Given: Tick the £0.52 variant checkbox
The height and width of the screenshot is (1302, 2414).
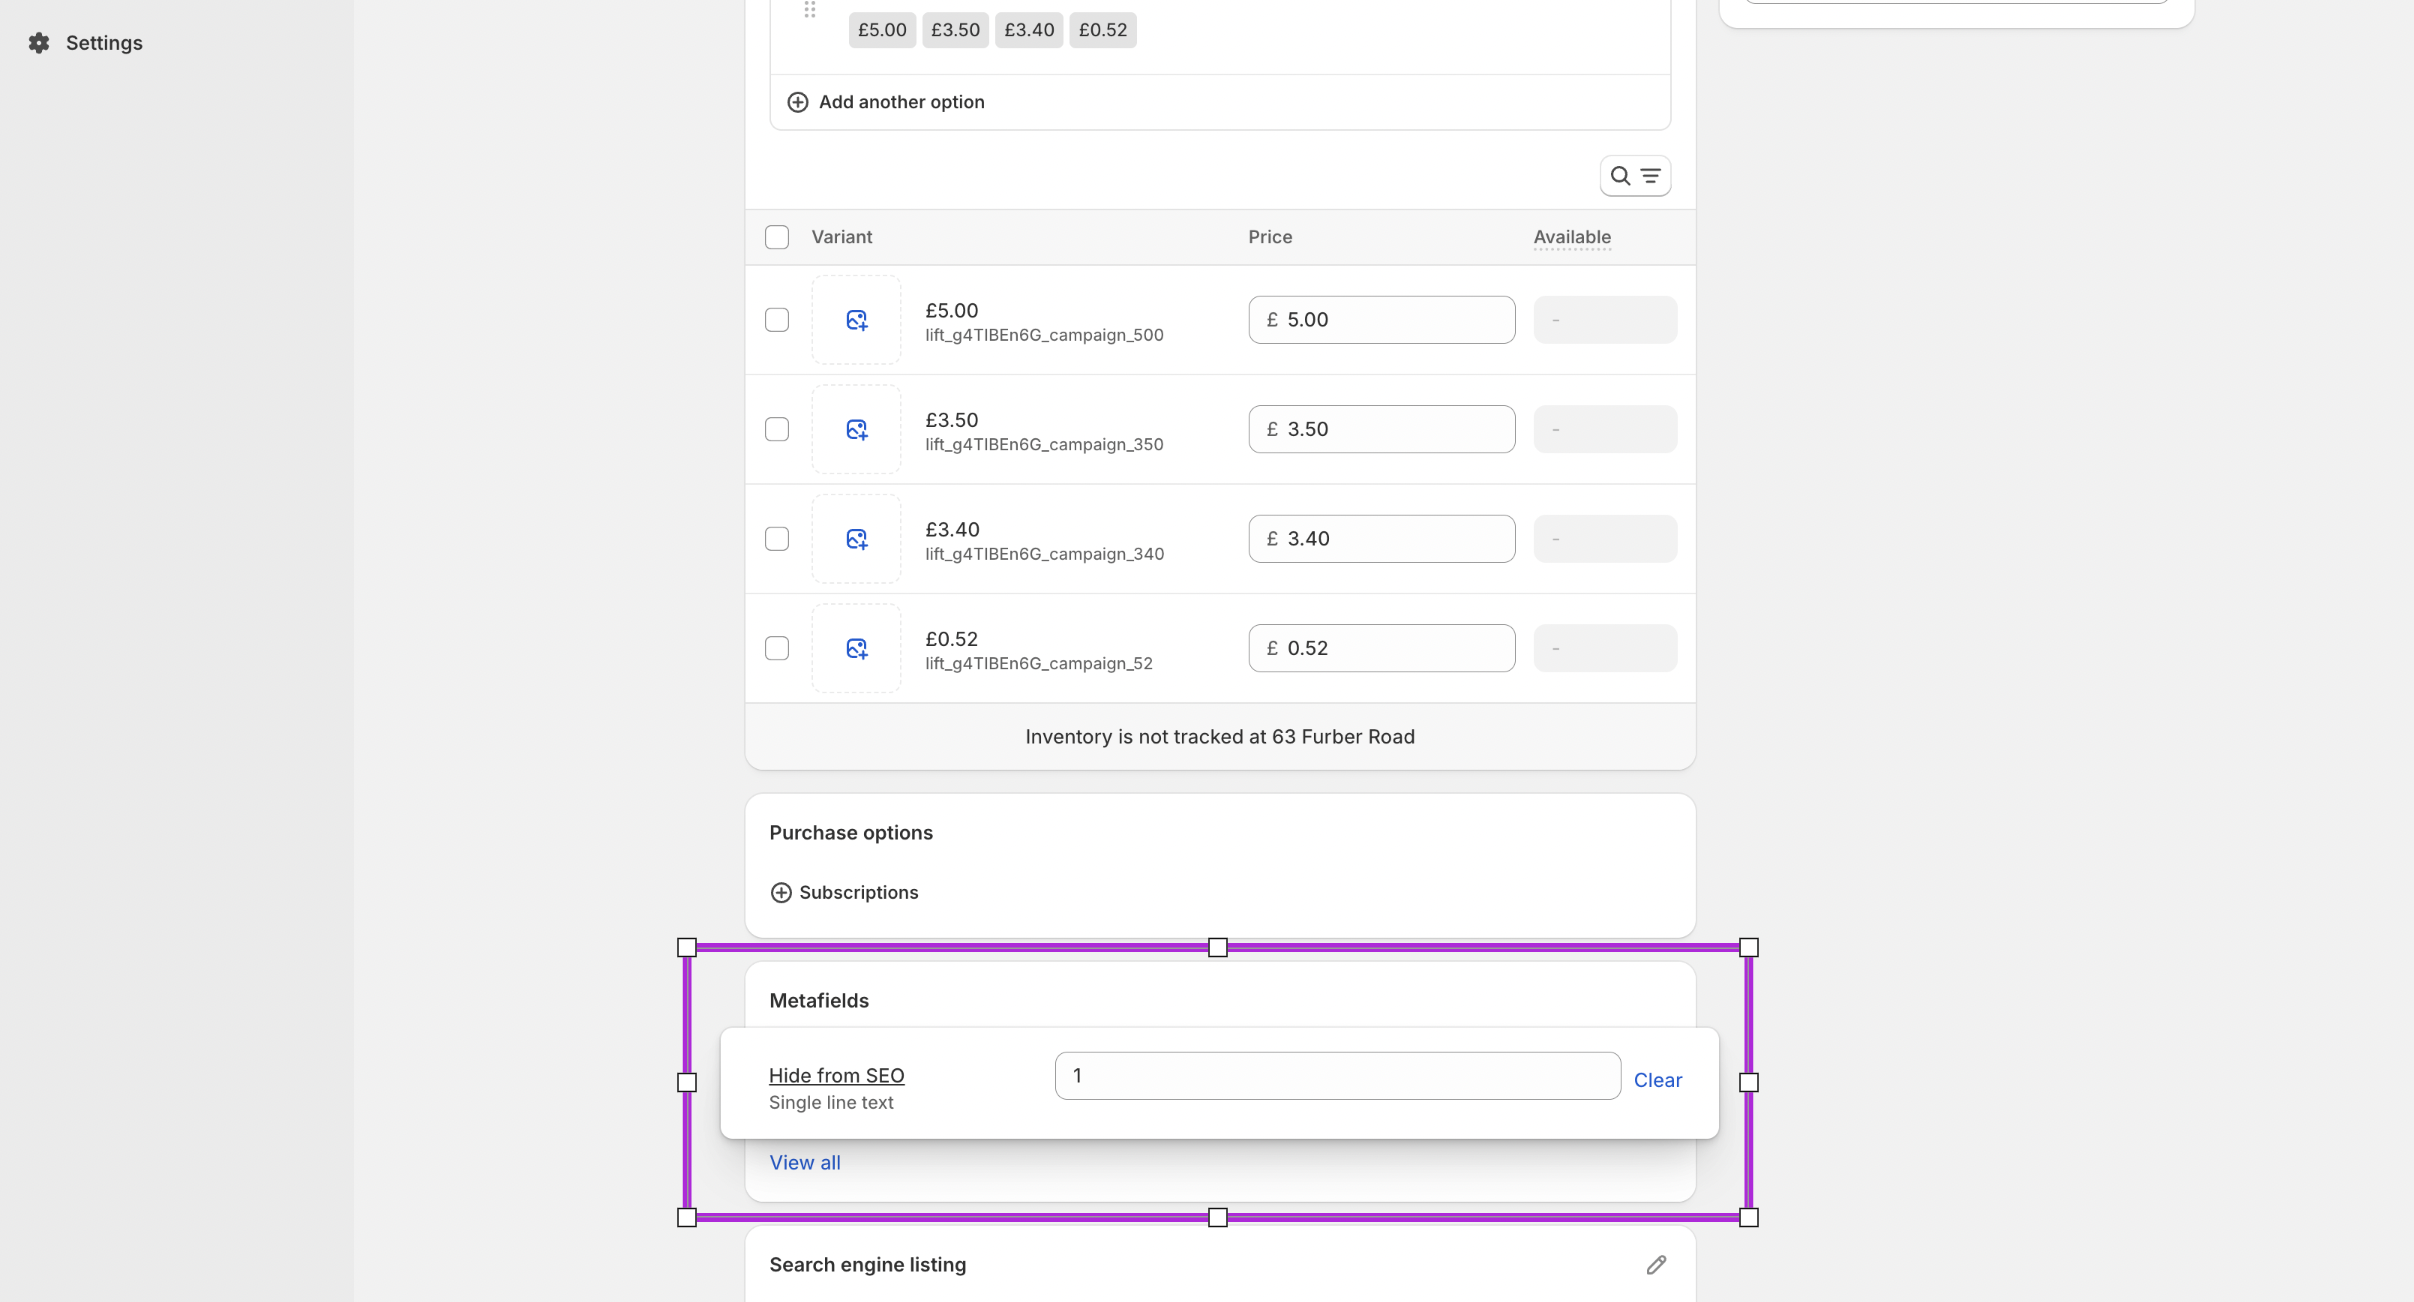Looking at the screenshot, I should click(x=777, y=649).
